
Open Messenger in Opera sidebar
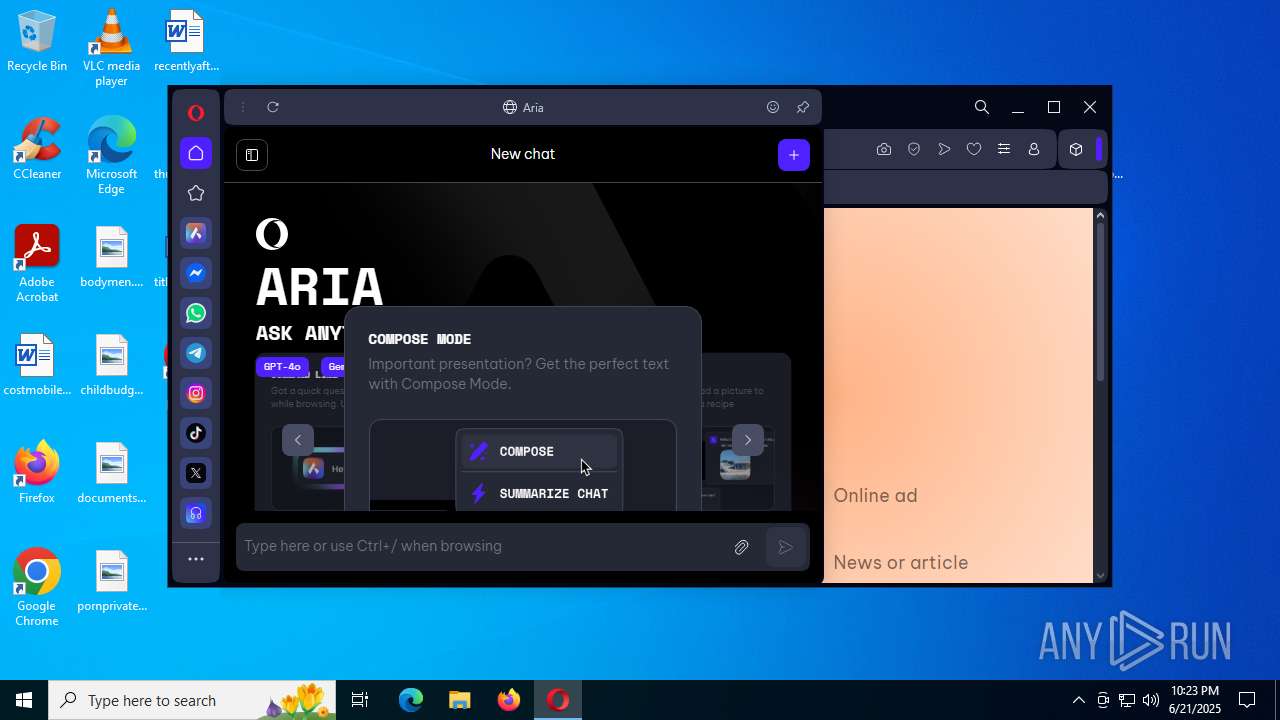pos(196,273)
